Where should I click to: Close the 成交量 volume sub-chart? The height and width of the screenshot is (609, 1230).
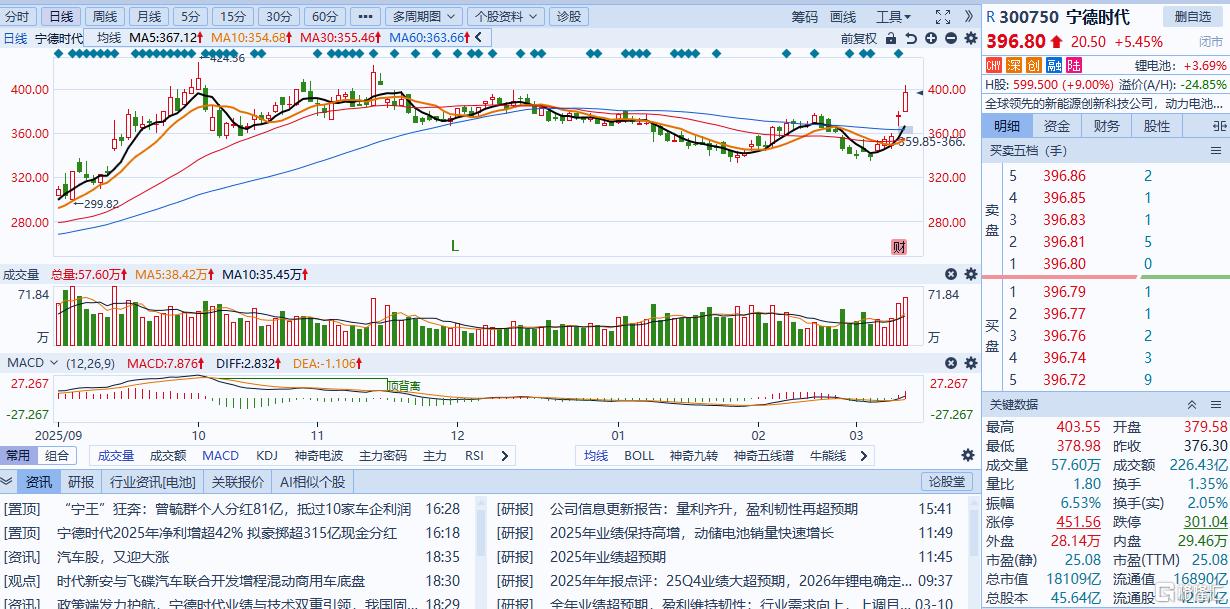[x=951, y=274]
